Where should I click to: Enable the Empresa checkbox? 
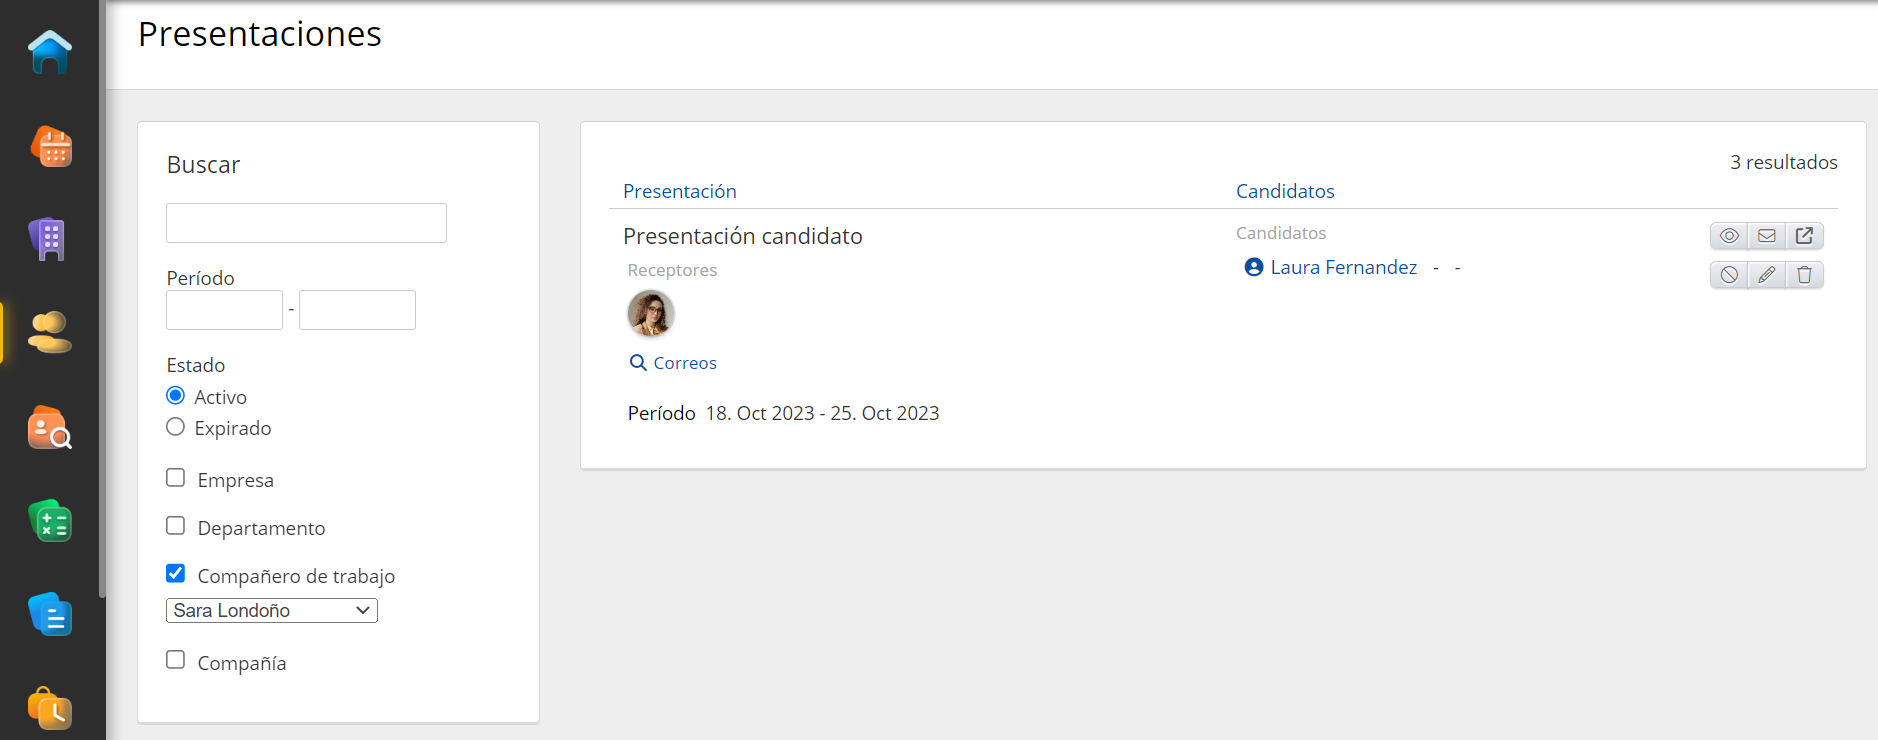point(176,478)
